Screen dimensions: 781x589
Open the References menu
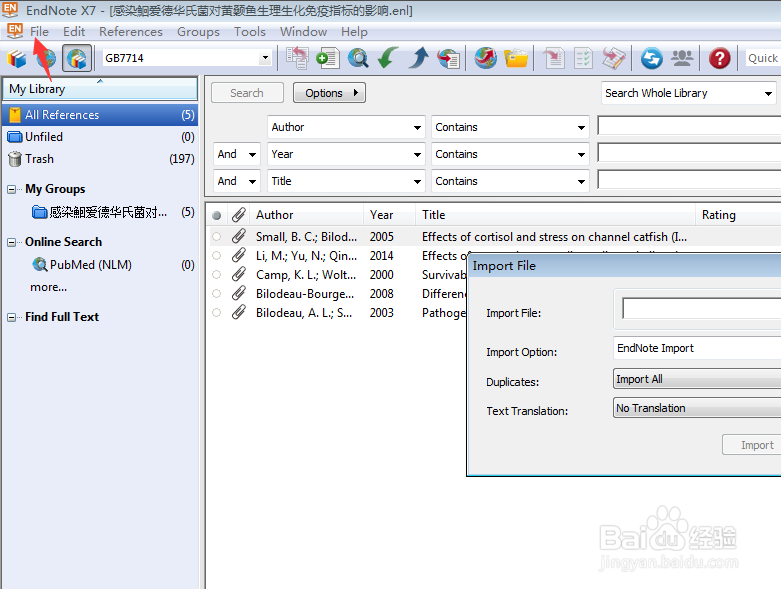(130, 31)
